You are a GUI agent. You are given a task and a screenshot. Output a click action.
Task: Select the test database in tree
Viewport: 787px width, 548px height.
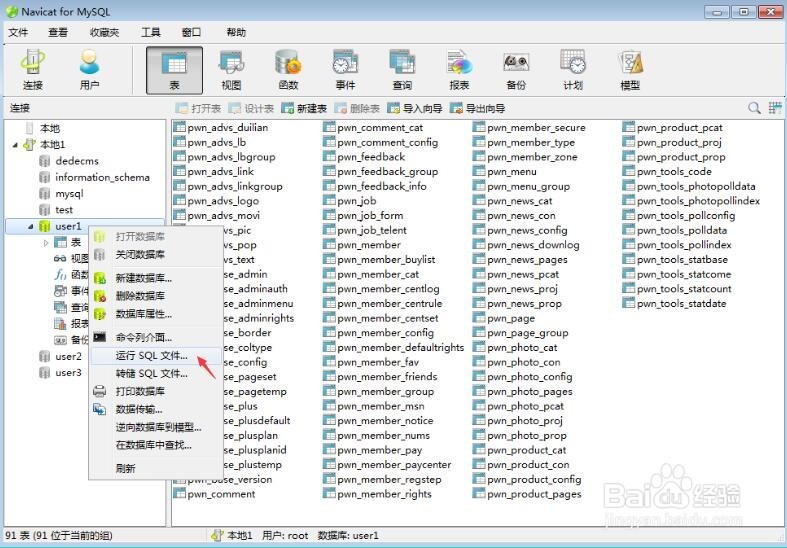64,210
